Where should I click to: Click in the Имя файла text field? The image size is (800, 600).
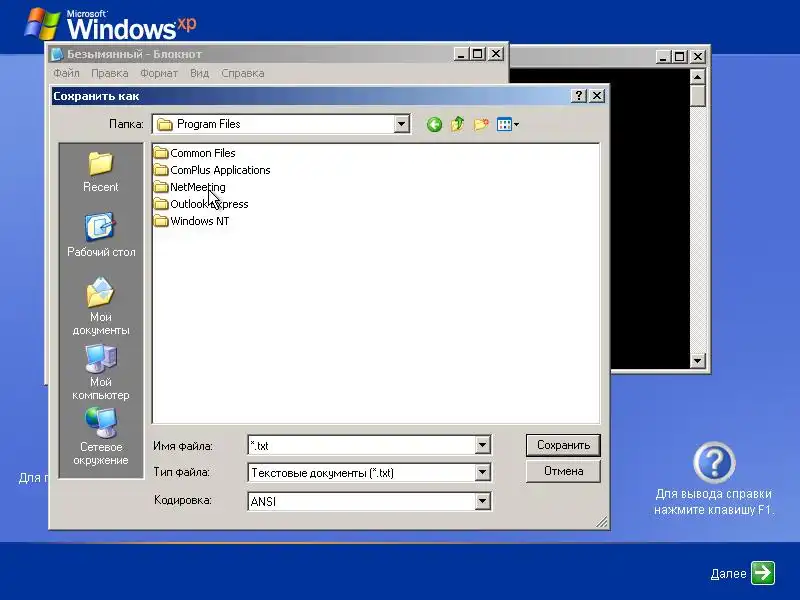(361, 445)
